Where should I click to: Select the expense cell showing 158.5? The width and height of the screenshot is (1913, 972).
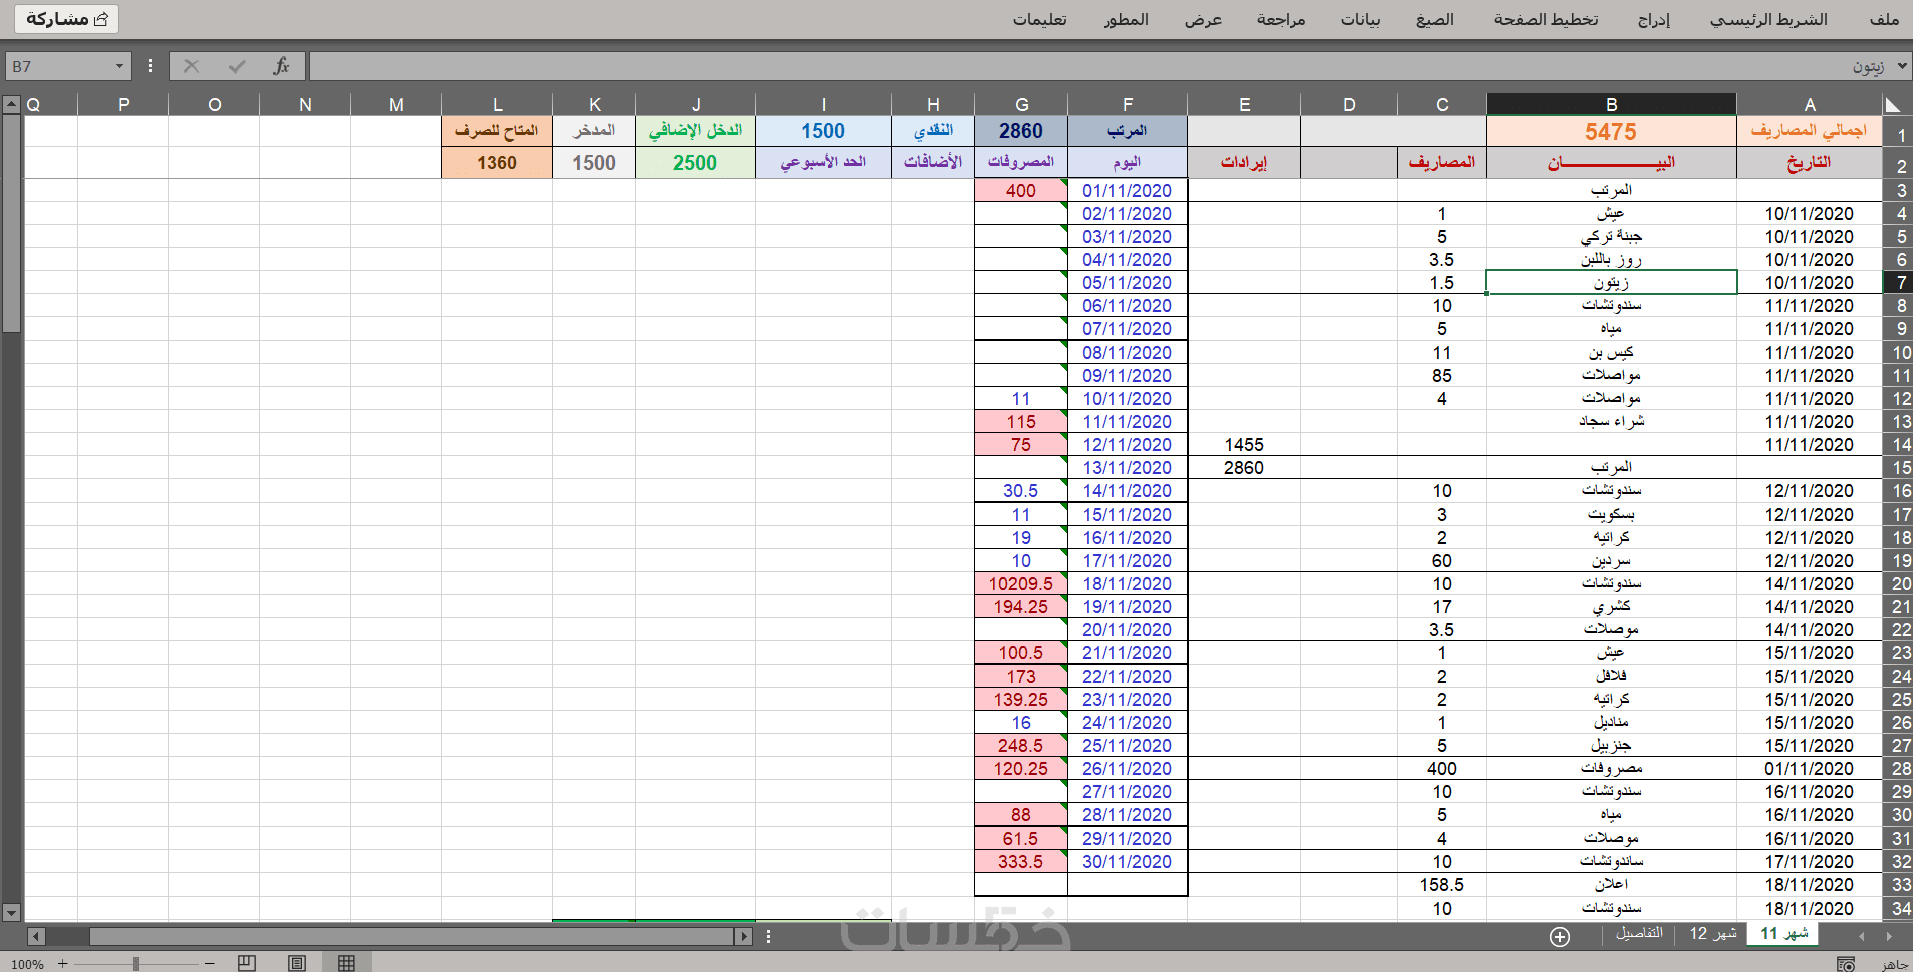coord(1441,885)
